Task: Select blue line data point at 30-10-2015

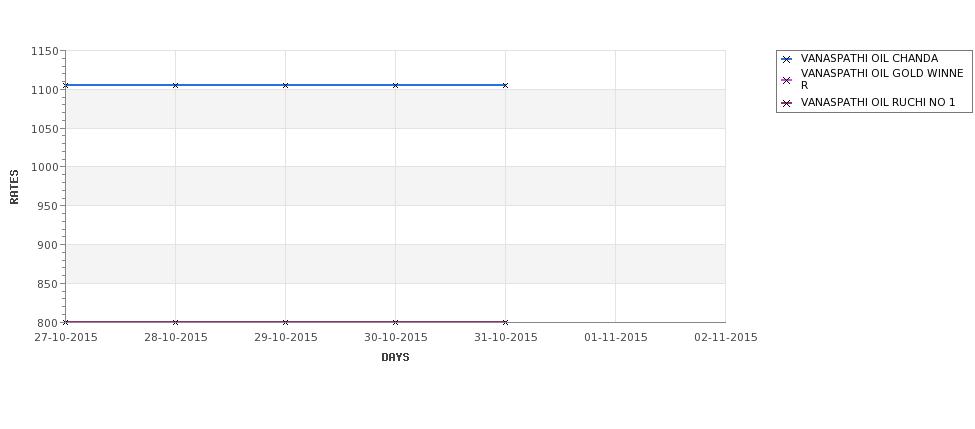Action: point(395,85)
